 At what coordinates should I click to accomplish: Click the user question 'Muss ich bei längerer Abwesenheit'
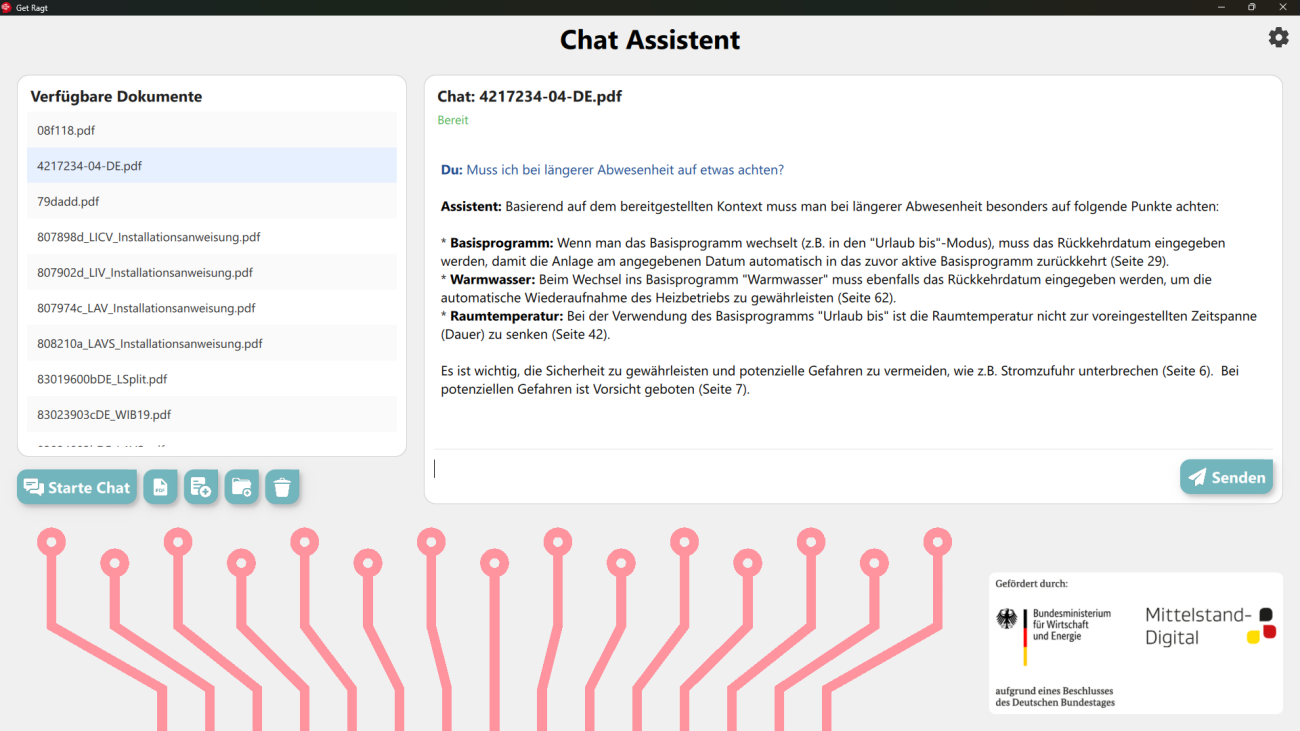[612, 170]
